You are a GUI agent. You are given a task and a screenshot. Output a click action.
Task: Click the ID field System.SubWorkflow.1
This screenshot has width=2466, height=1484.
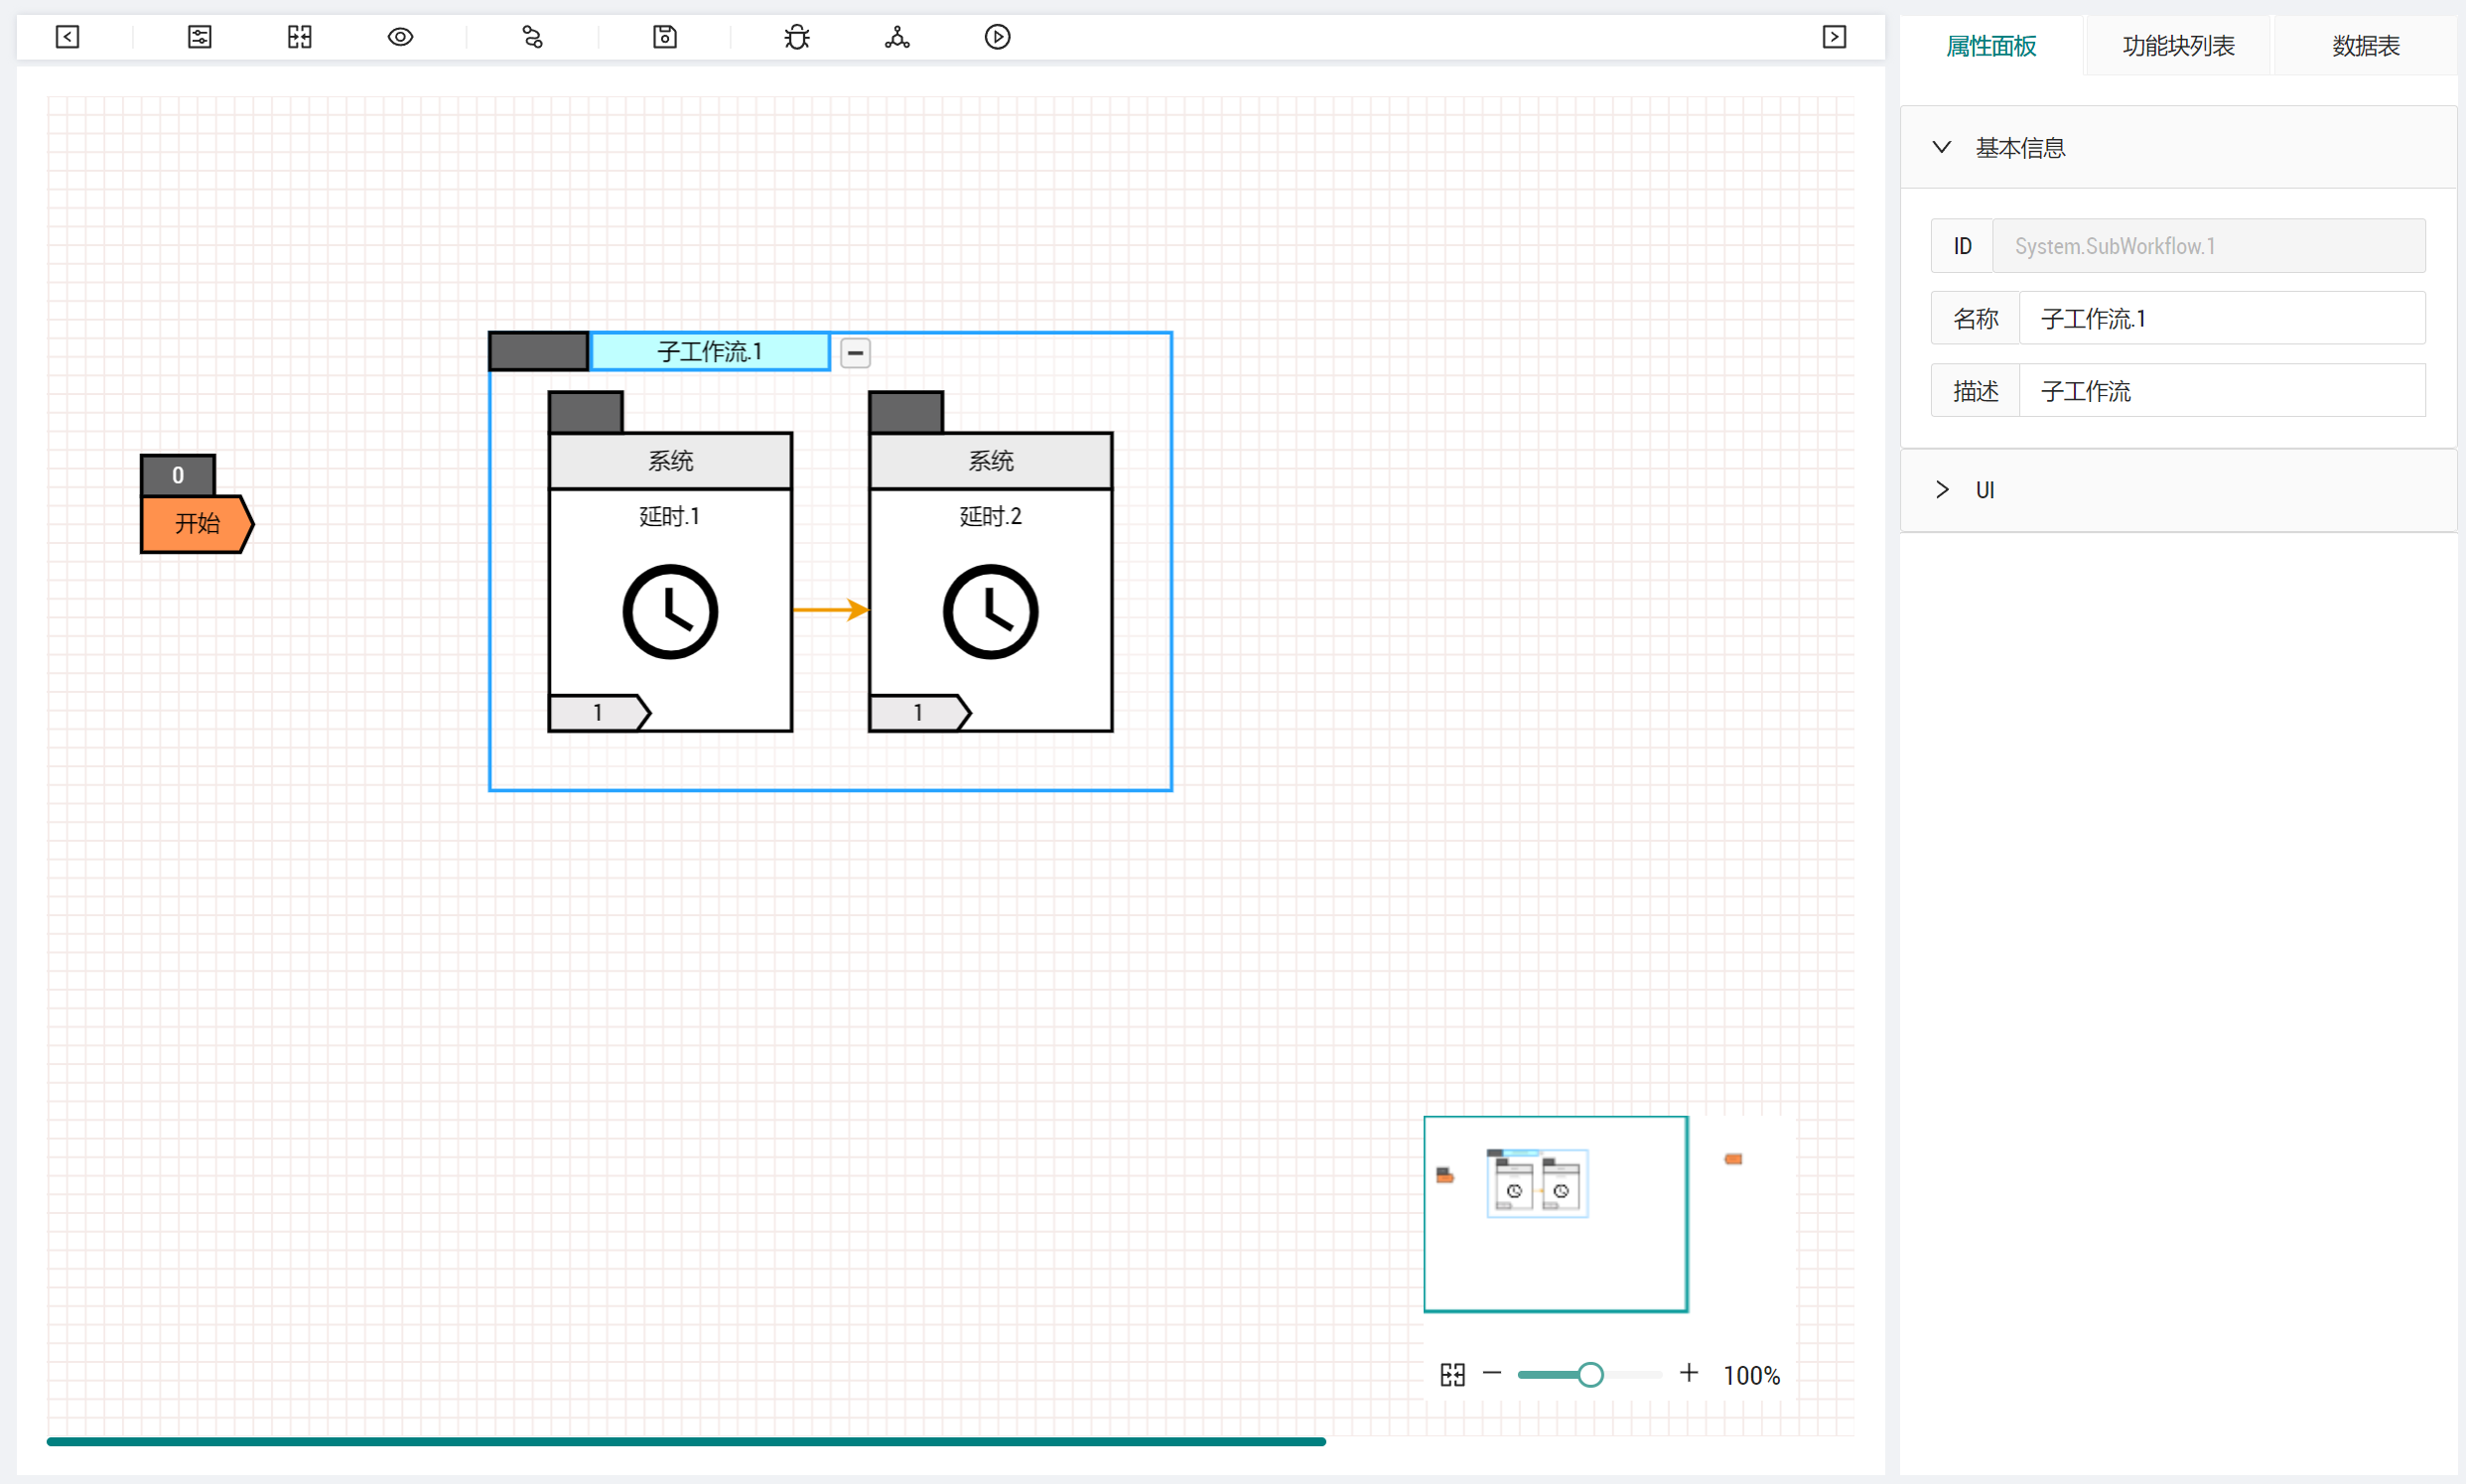coord(2209,246)
